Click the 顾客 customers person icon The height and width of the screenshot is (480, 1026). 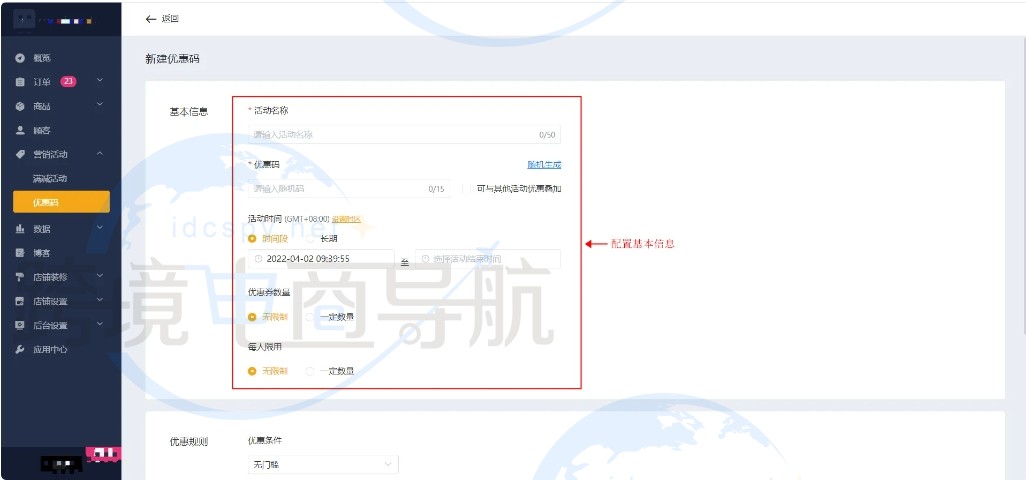click(20, 130)
